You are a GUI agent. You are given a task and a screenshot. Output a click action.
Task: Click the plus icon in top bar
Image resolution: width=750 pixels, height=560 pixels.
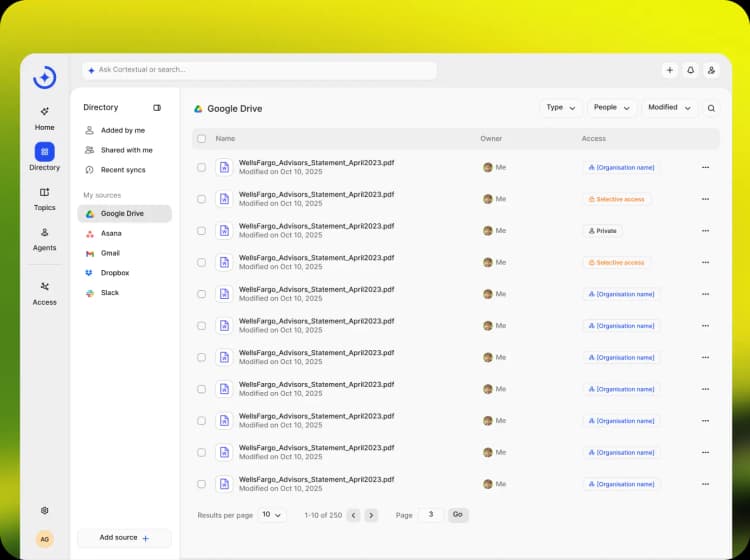670,70
